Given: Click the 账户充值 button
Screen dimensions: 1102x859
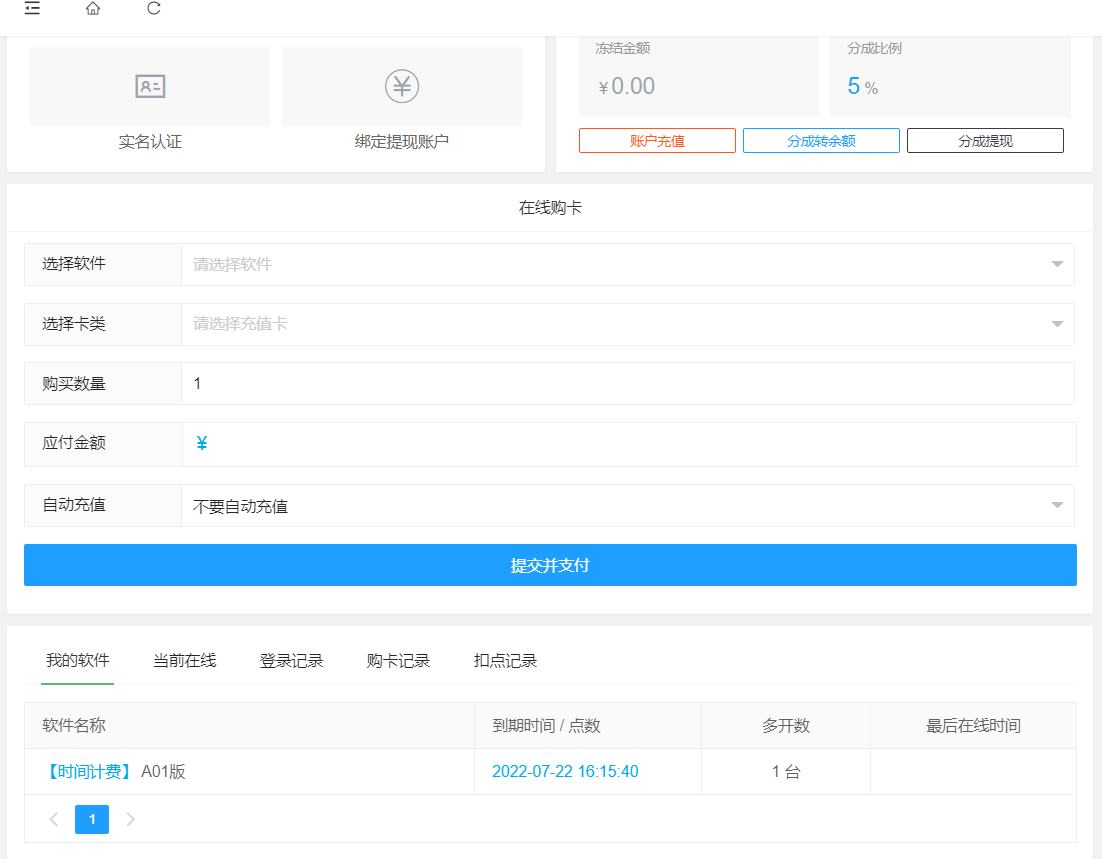Looking at the screenshot, I should 657,141.
